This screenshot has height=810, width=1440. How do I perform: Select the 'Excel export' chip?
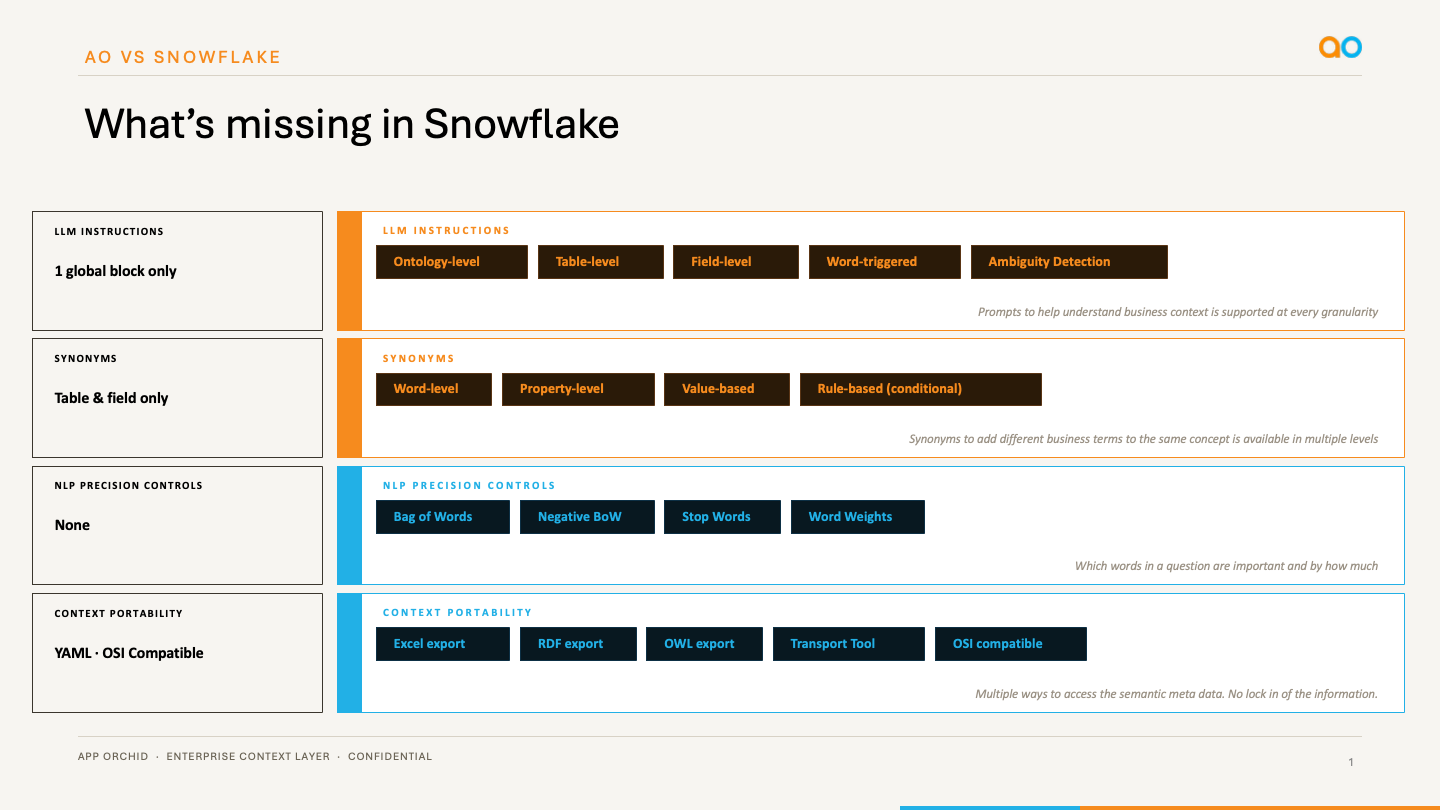pyautogui.click(x=443, y=644)
